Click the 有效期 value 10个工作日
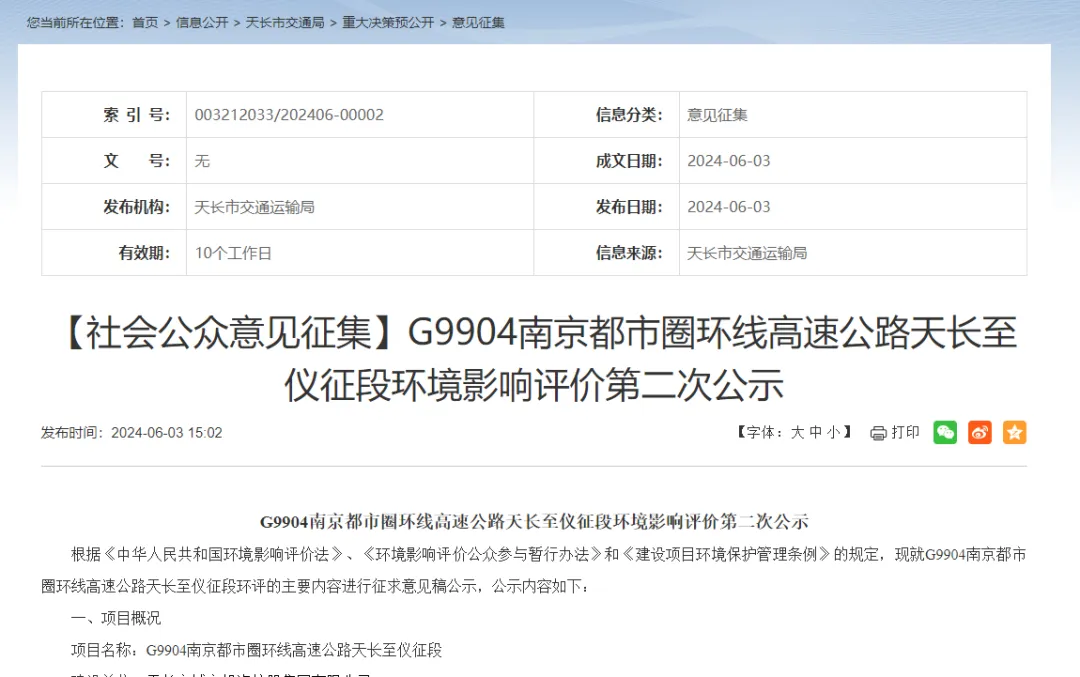 pos(233,253)
